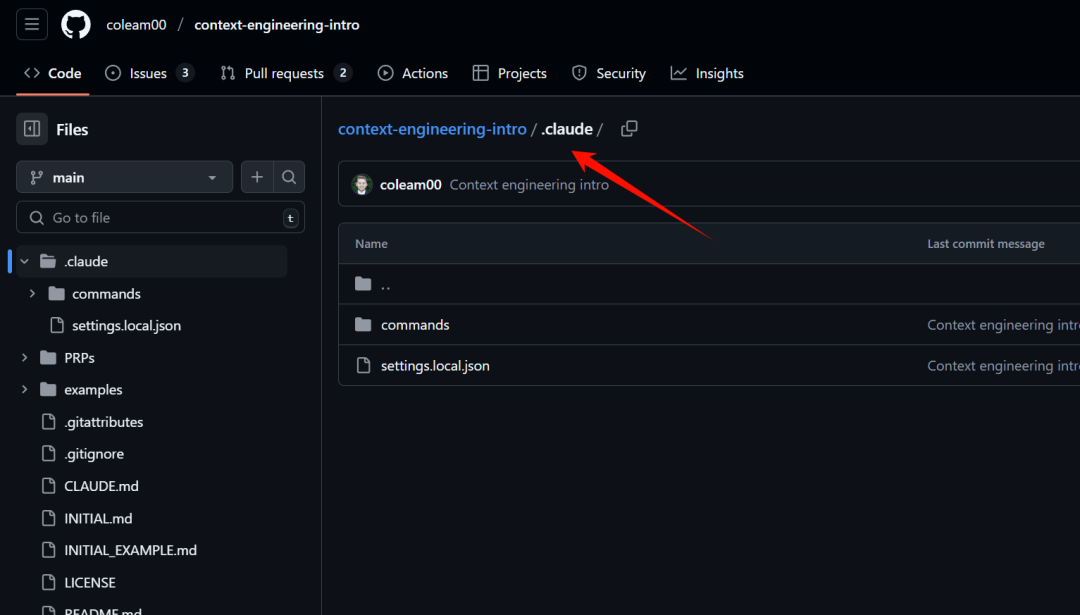Image resolution: width=1080 pixels, height=615 pixels.
Task: Click the Name column header
Action: point(371,244)
